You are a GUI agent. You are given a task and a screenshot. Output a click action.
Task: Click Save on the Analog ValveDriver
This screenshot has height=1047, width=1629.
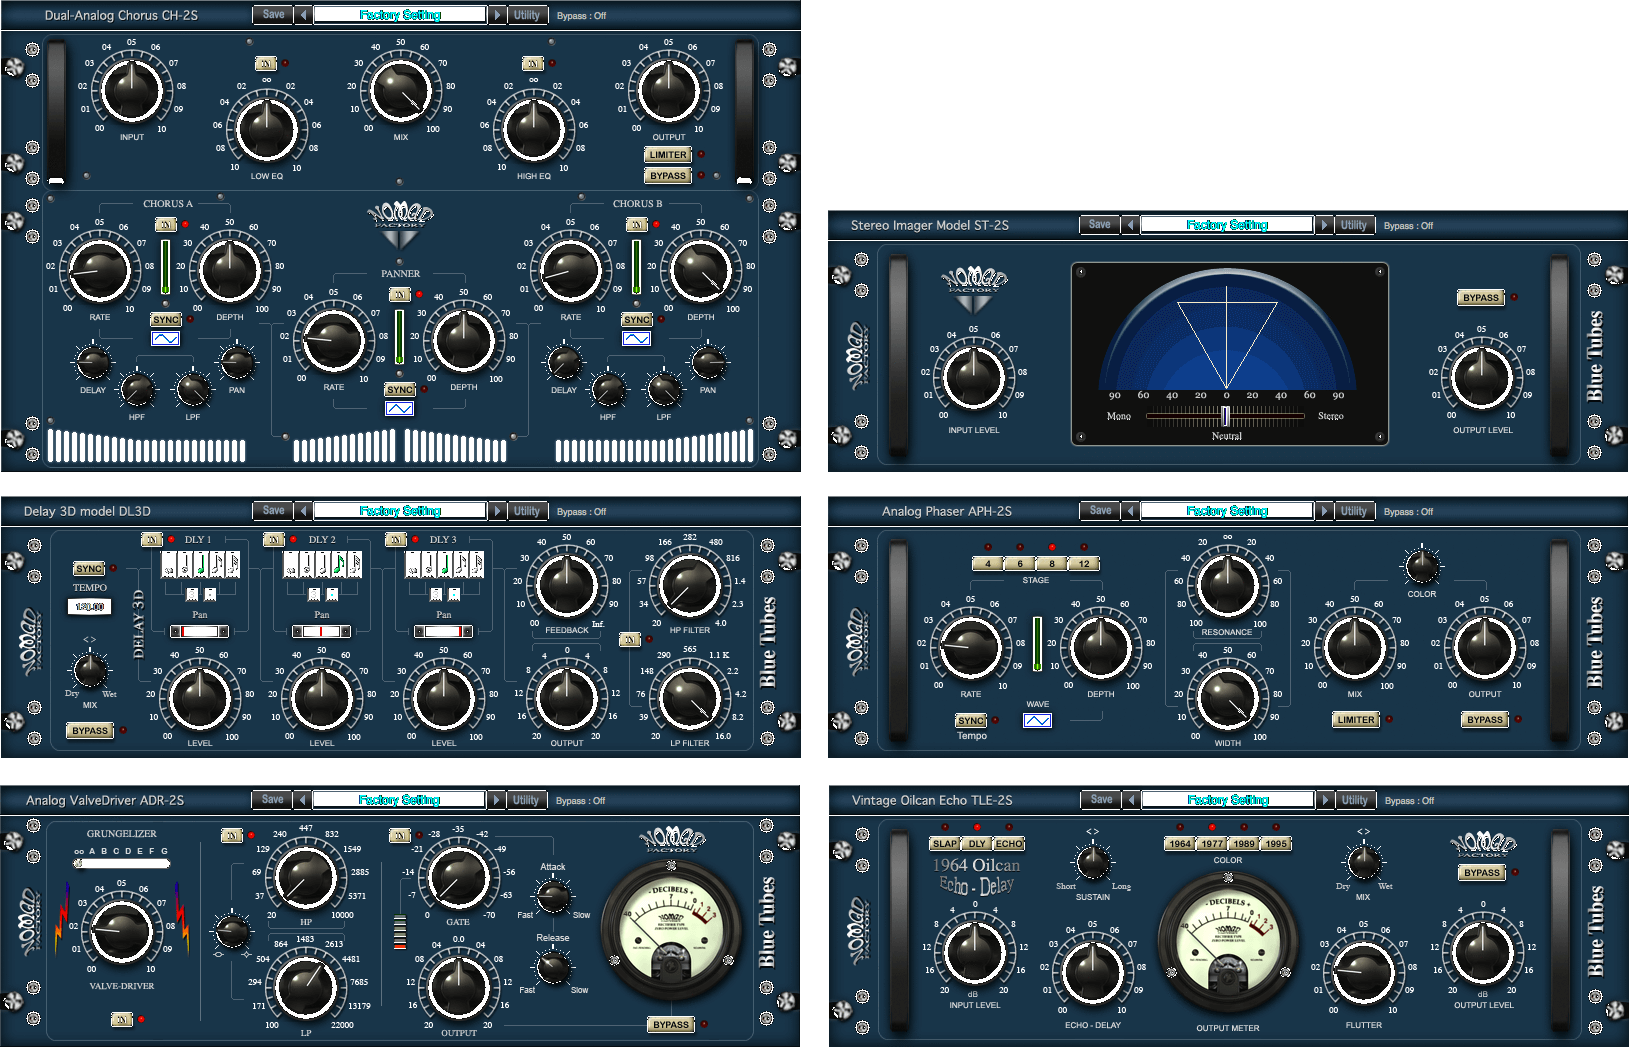[x=271, y=799]
